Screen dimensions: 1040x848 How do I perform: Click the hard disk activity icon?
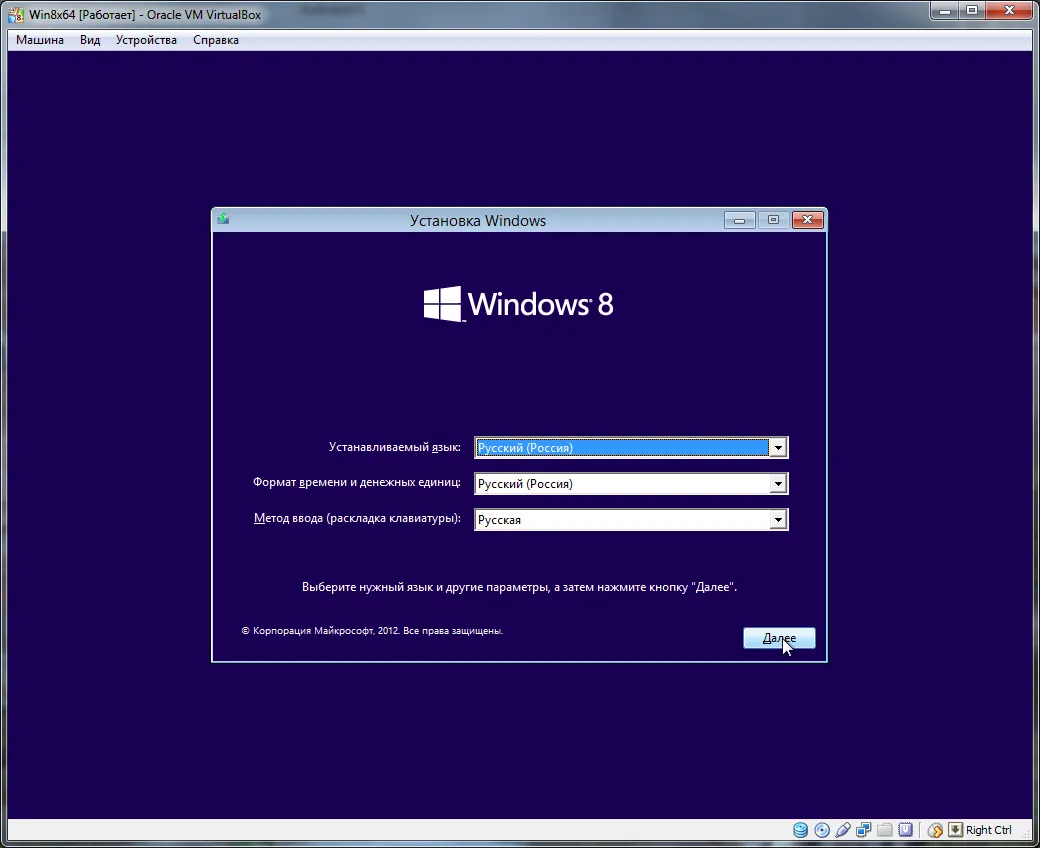pos(801,829)
